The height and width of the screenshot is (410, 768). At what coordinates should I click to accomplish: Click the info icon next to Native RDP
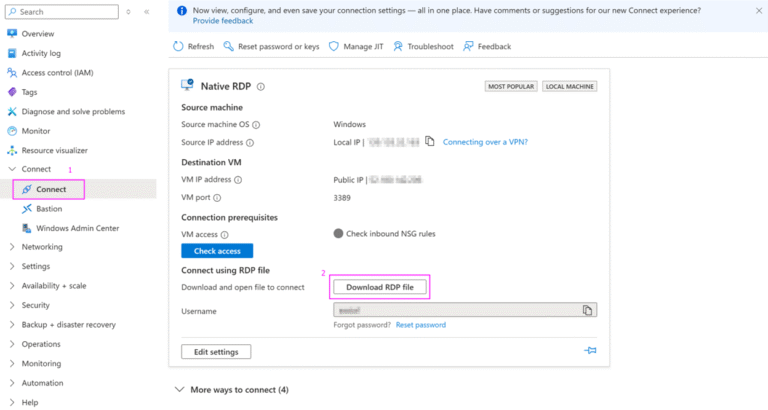point(261,87)
